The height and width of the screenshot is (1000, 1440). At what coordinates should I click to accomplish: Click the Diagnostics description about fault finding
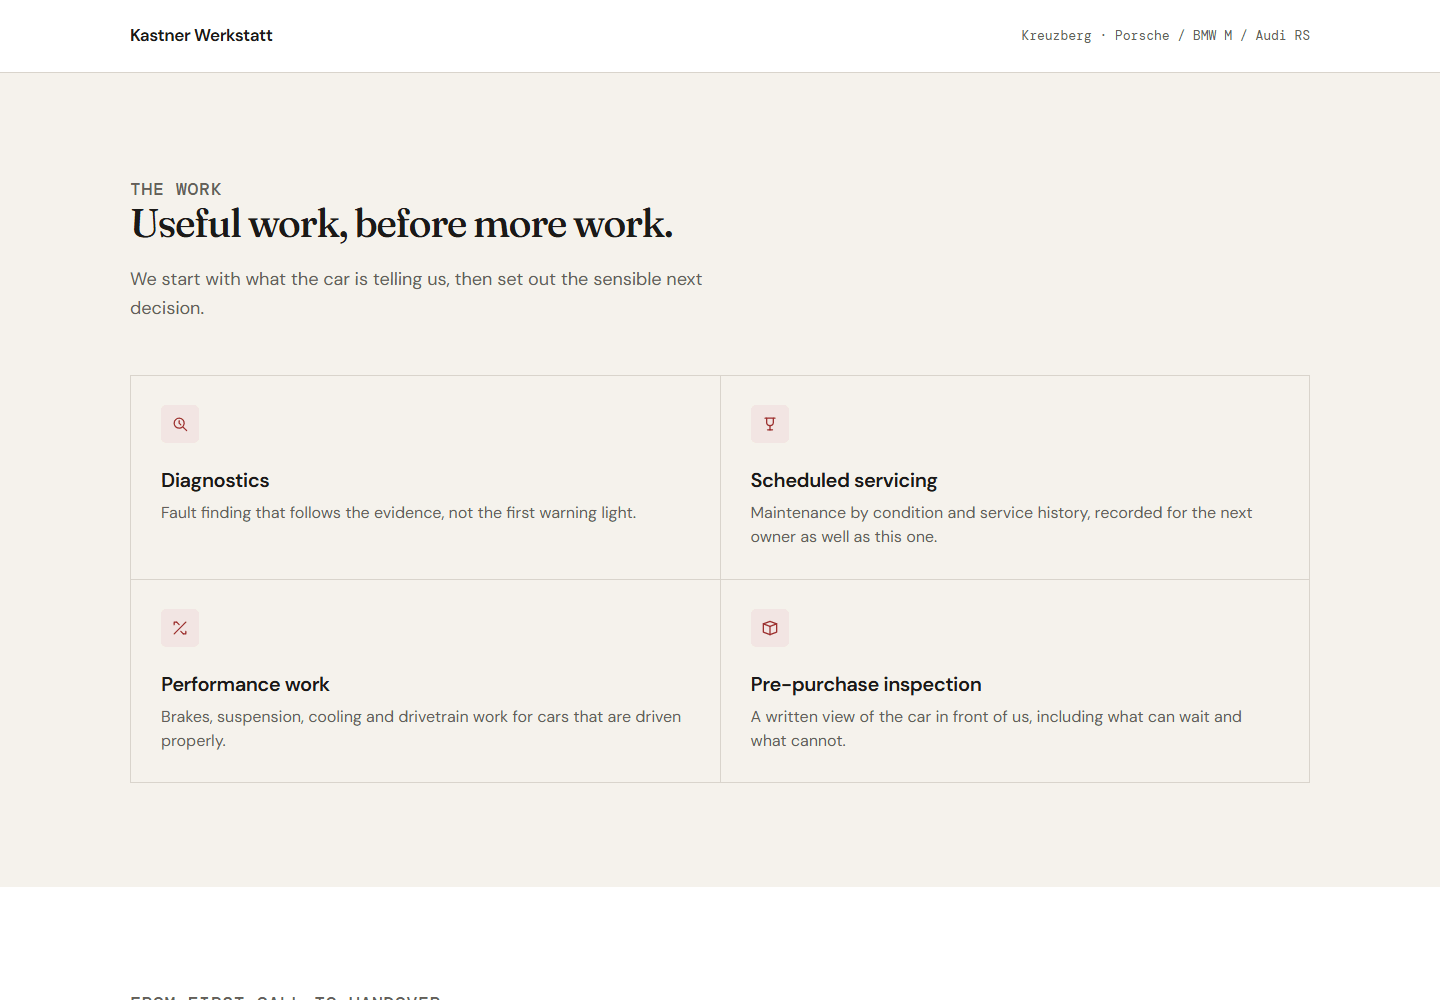(x=398, y=512)
